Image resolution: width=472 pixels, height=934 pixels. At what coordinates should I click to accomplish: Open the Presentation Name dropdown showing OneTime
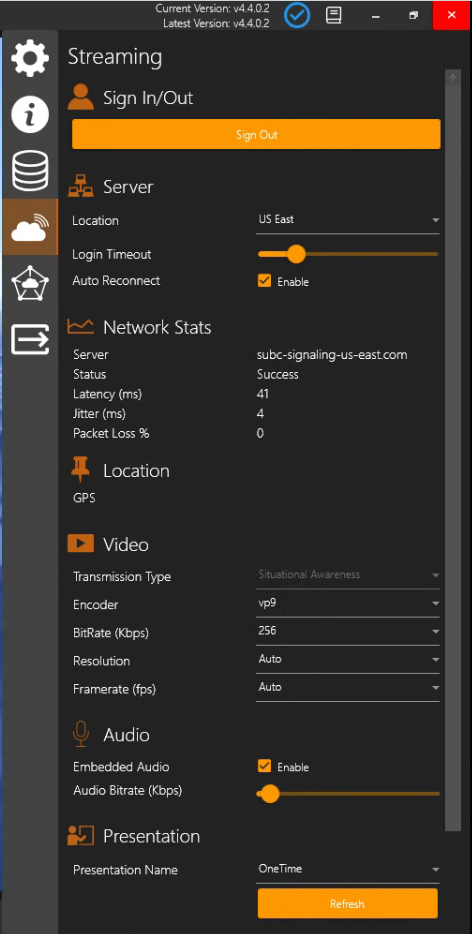click(x=348, y=869)
